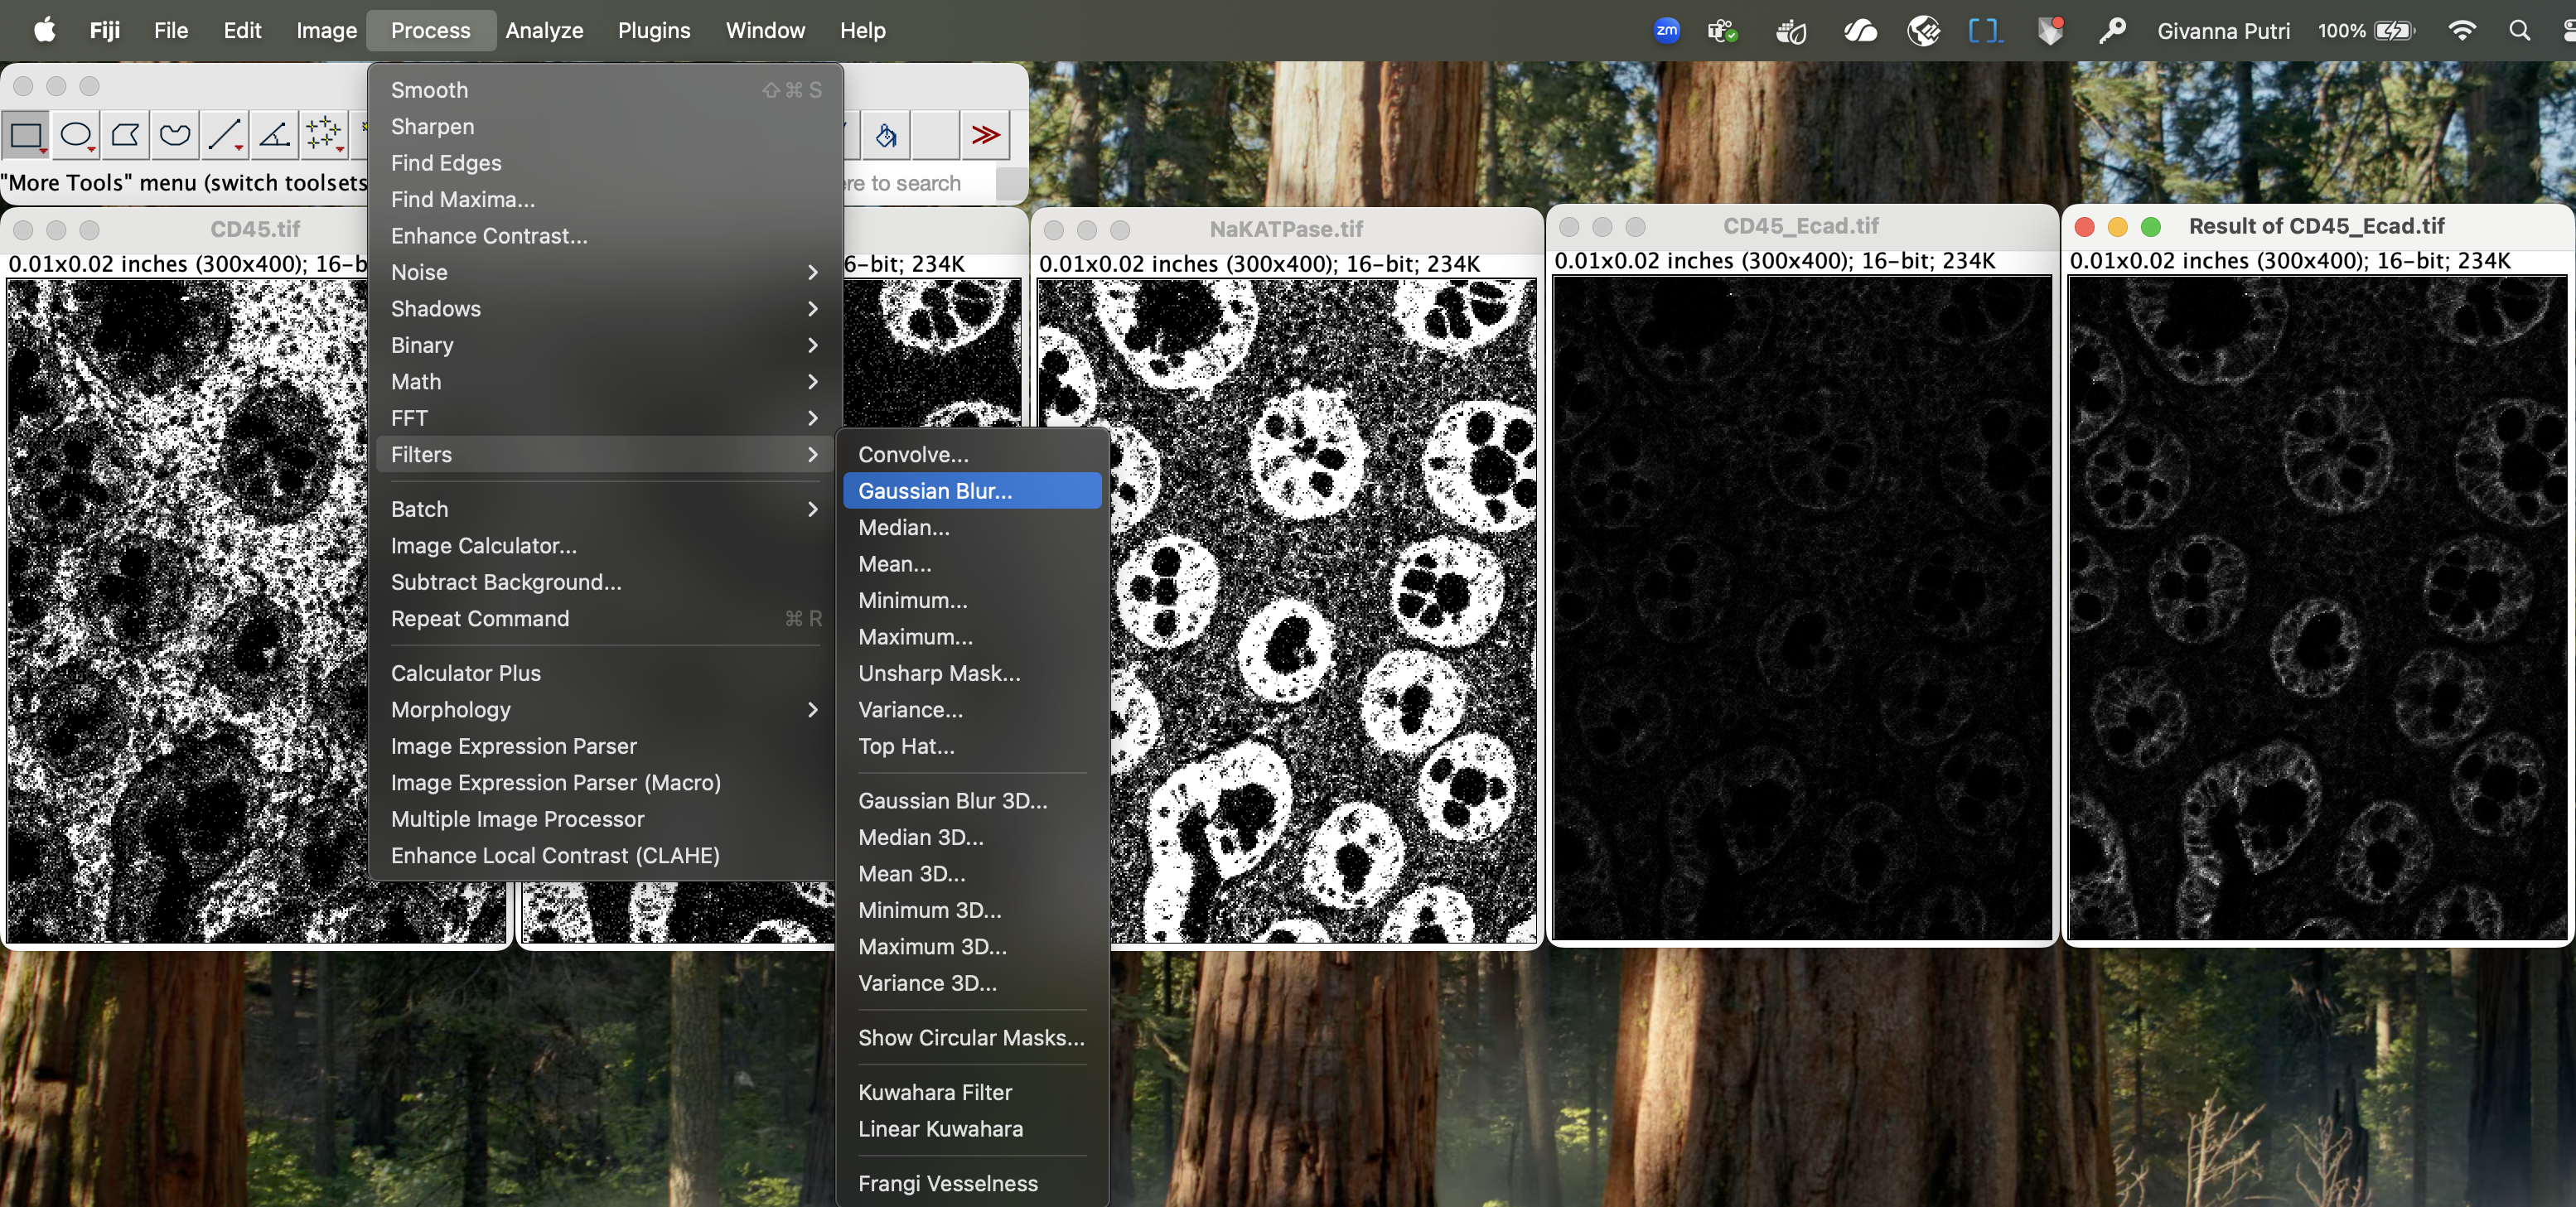Select the Multi-point tool

(x=323, y=135)
